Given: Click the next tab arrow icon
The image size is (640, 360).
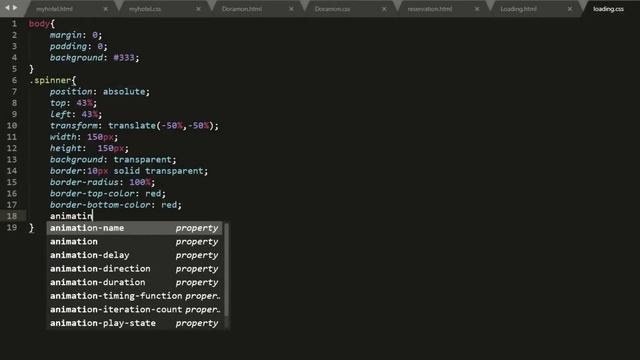Looking at the screenshot, I should click(16, 8).
